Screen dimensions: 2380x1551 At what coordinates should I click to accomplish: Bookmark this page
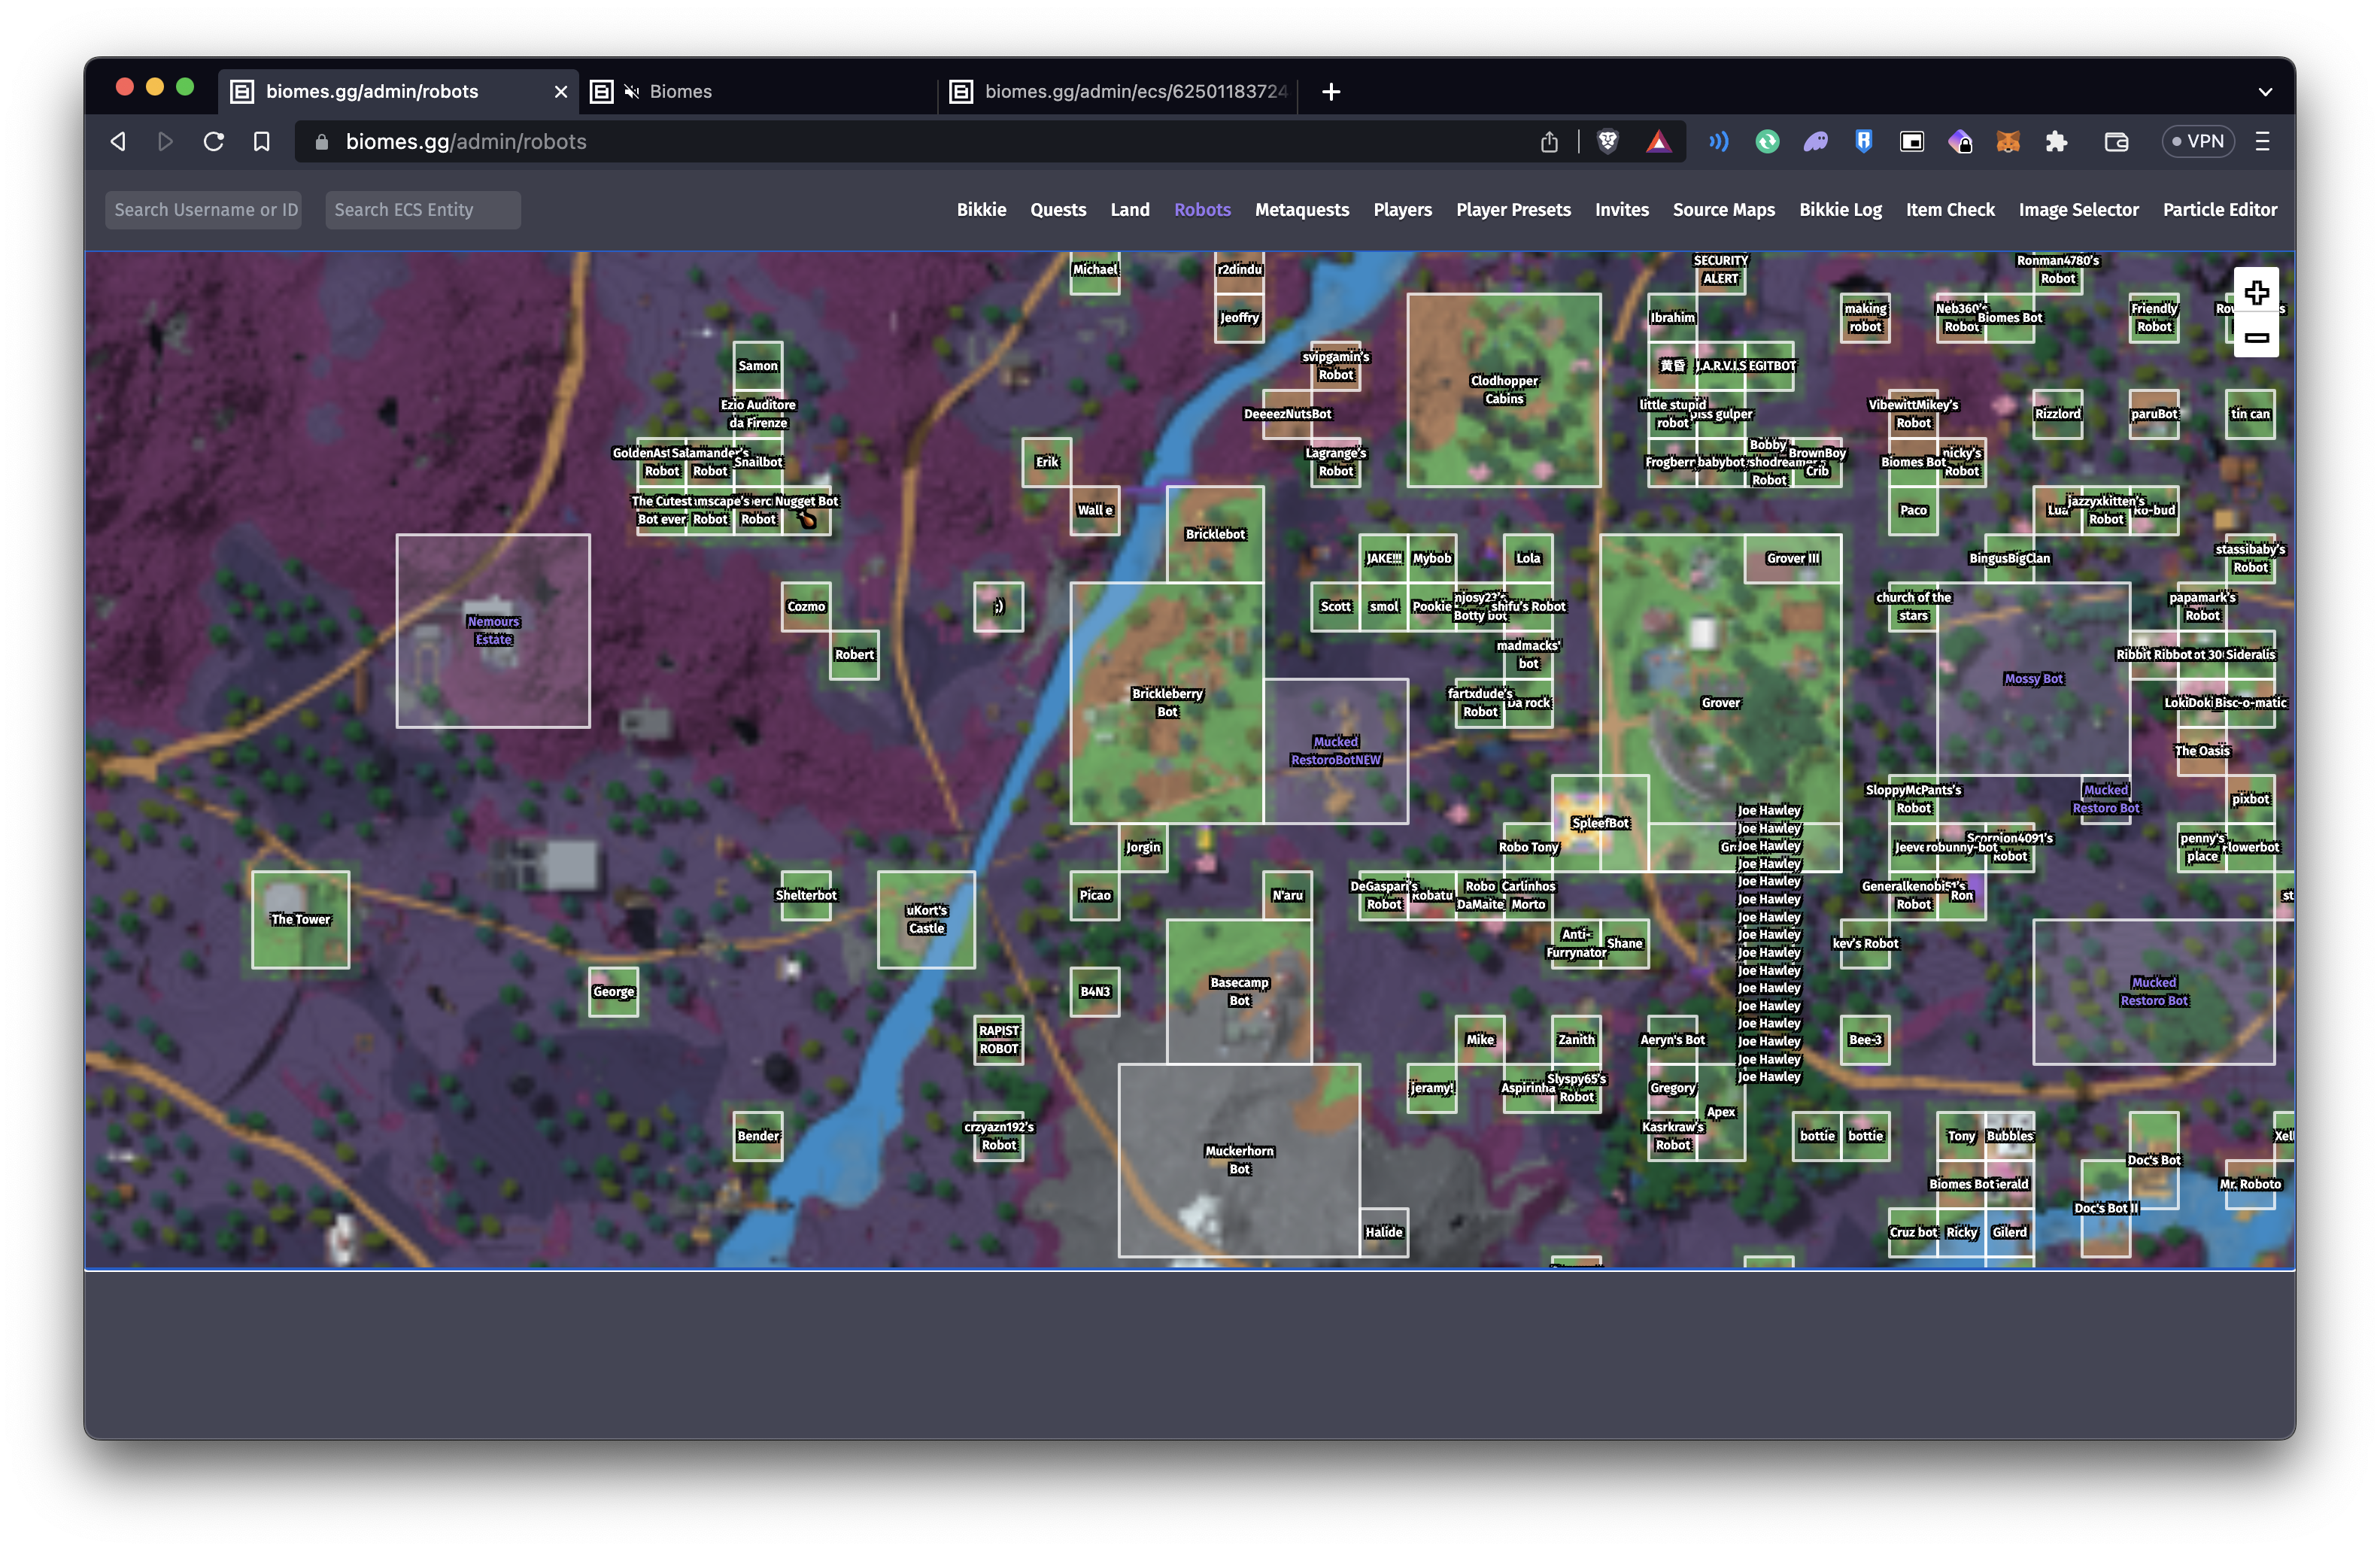[x=262, y=142]
